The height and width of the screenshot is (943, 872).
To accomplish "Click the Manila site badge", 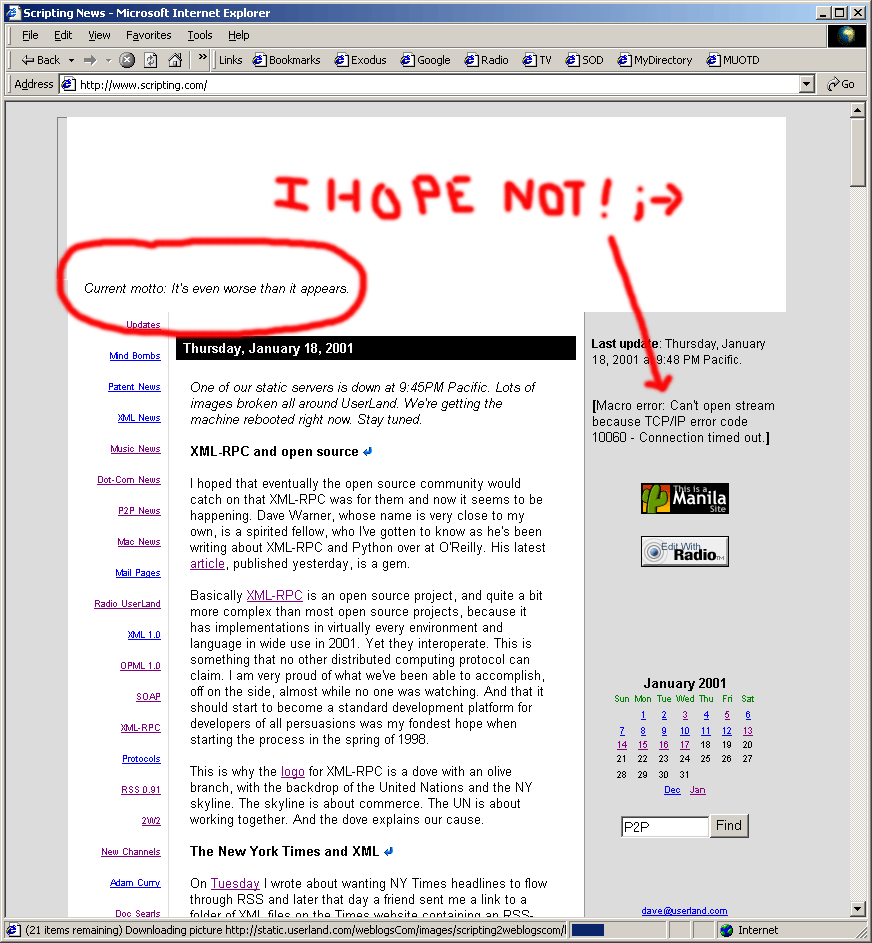I will point(684,498).
